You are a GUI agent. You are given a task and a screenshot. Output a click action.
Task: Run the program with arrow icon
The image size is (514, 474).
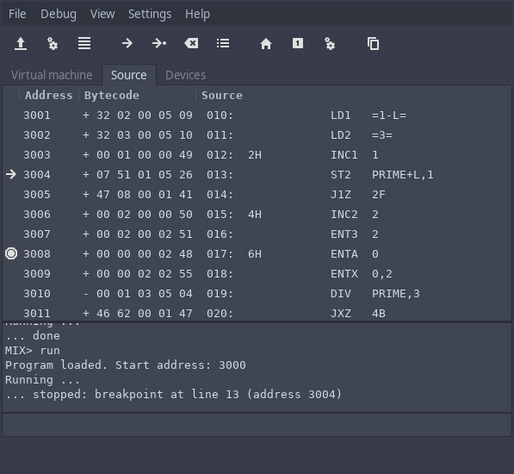[127, 43]
